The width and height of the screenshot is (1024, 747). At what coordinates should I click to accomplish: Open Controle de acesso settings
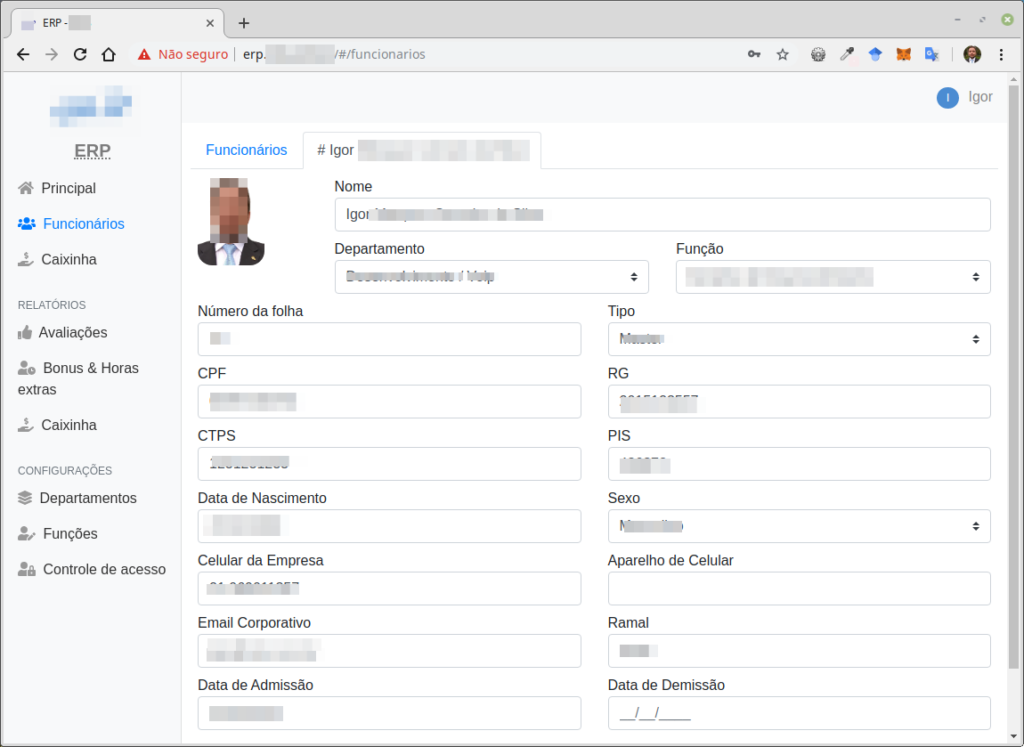[x=104, y=569]
